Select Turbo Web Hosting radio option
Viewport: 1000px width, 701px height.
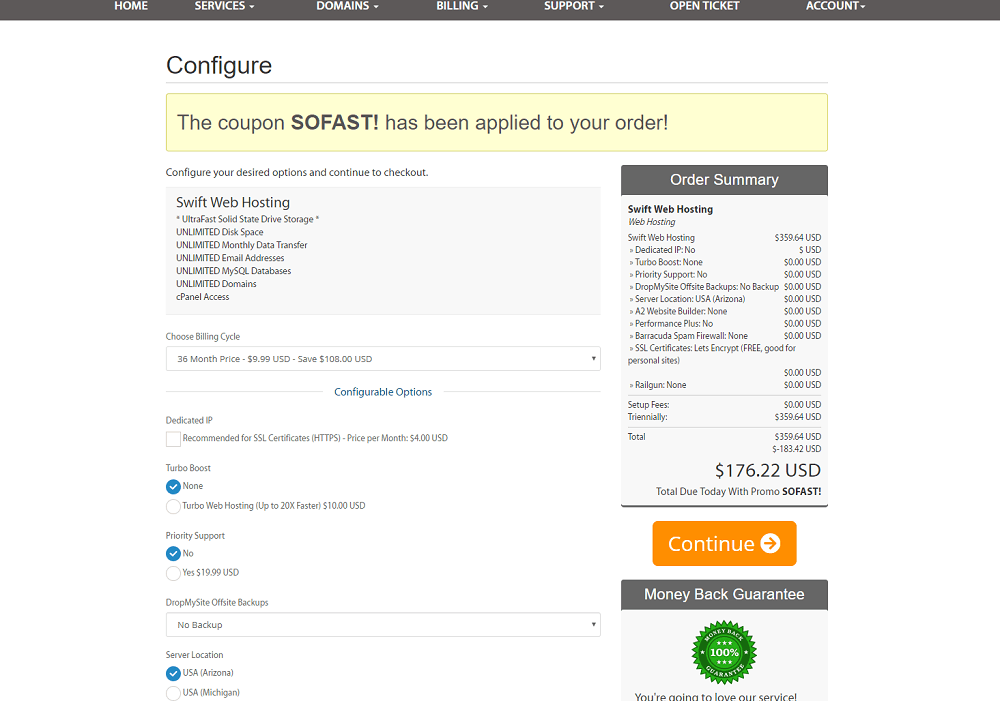pyautogui.click(x=173, y=506)
